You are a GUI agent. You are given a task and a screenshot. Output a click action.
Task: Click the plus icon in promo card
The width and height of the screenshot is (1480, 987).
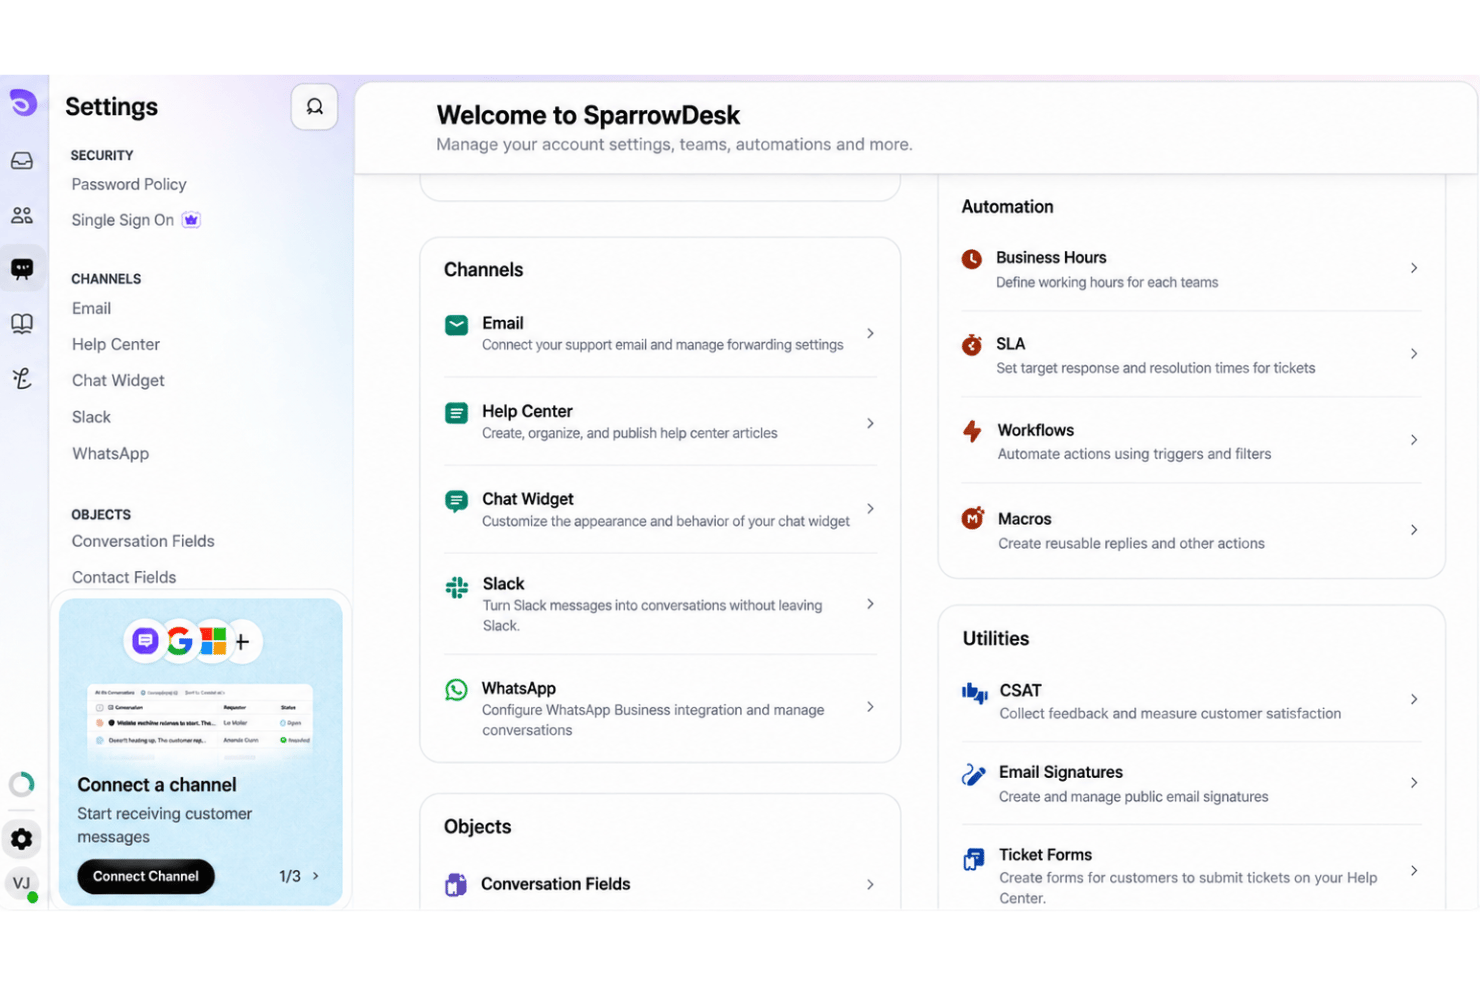click(x=243, y=642)
